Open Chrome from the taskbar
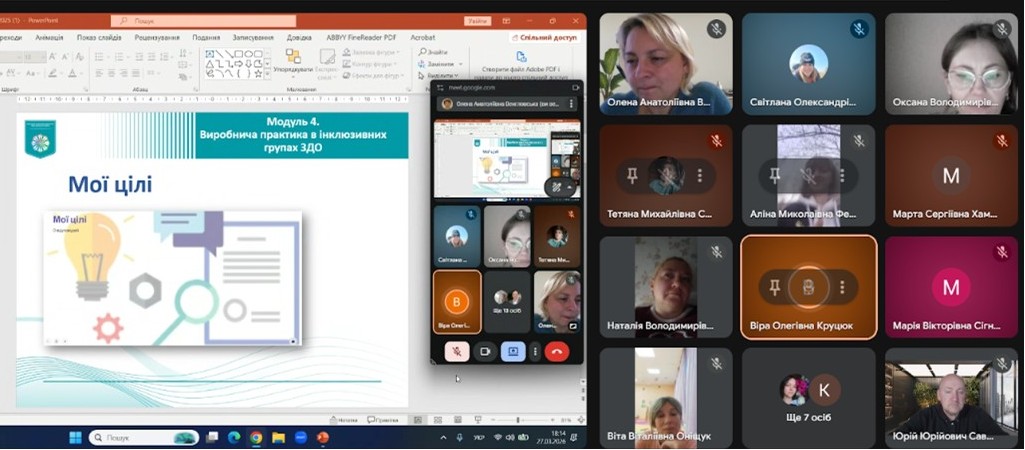This screenshot has width=1025, height=450. tap(256, 437)
